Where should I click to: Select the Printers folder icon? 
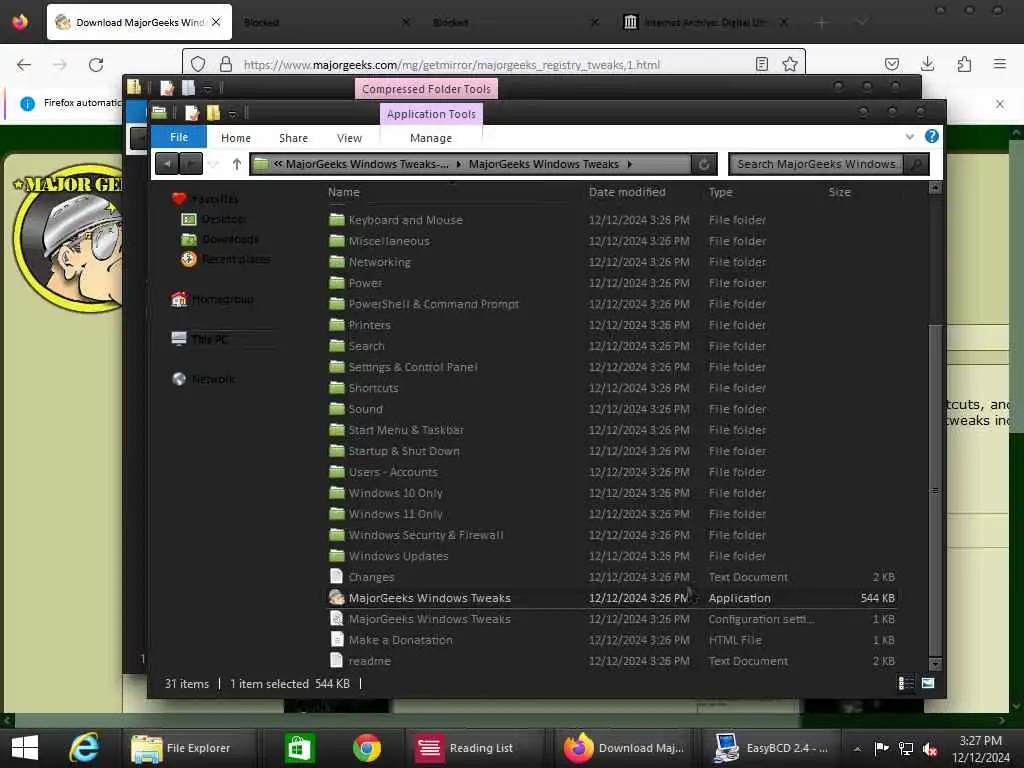coord(336,325)
